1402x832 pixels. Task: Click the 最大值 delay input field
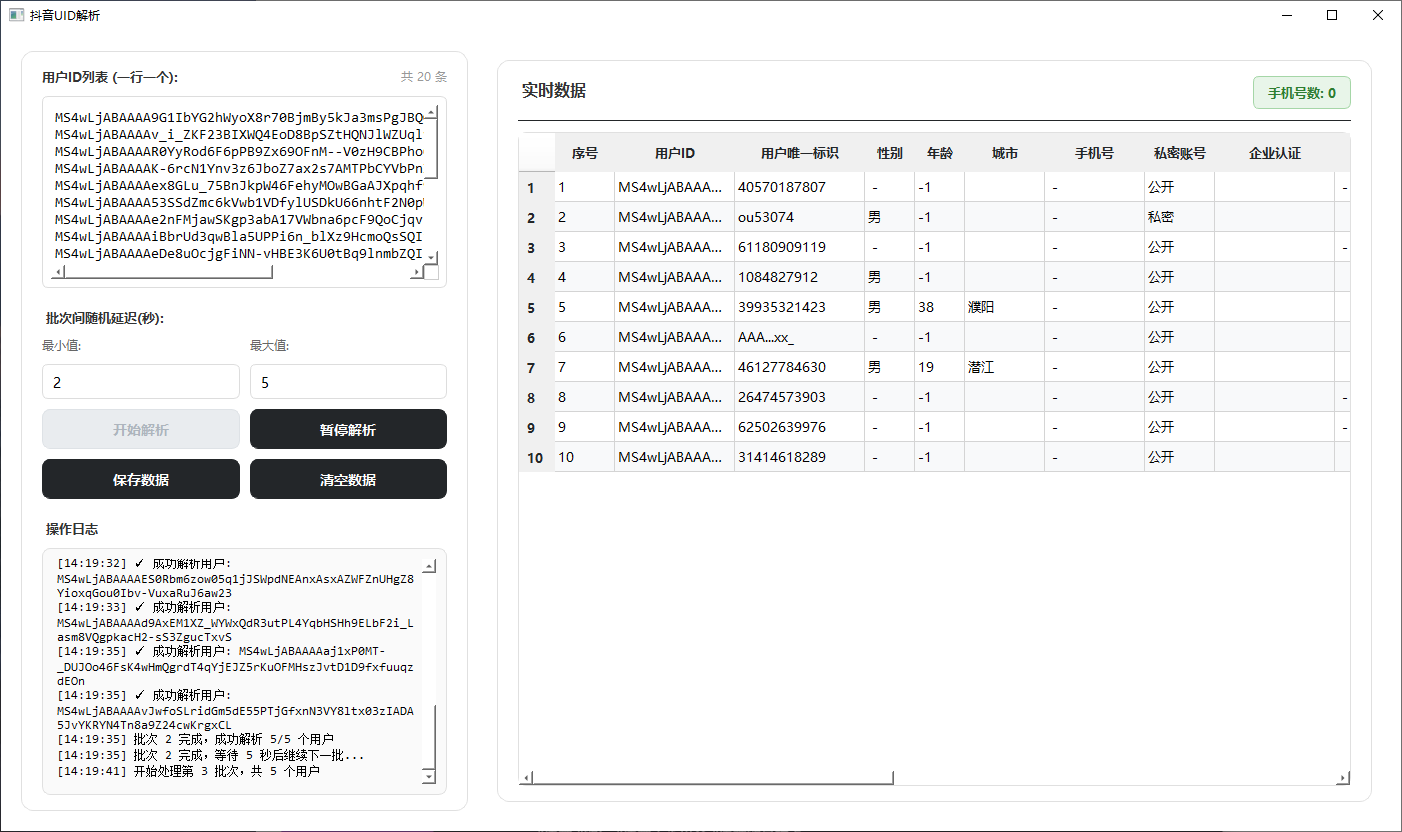pos(348,382)
